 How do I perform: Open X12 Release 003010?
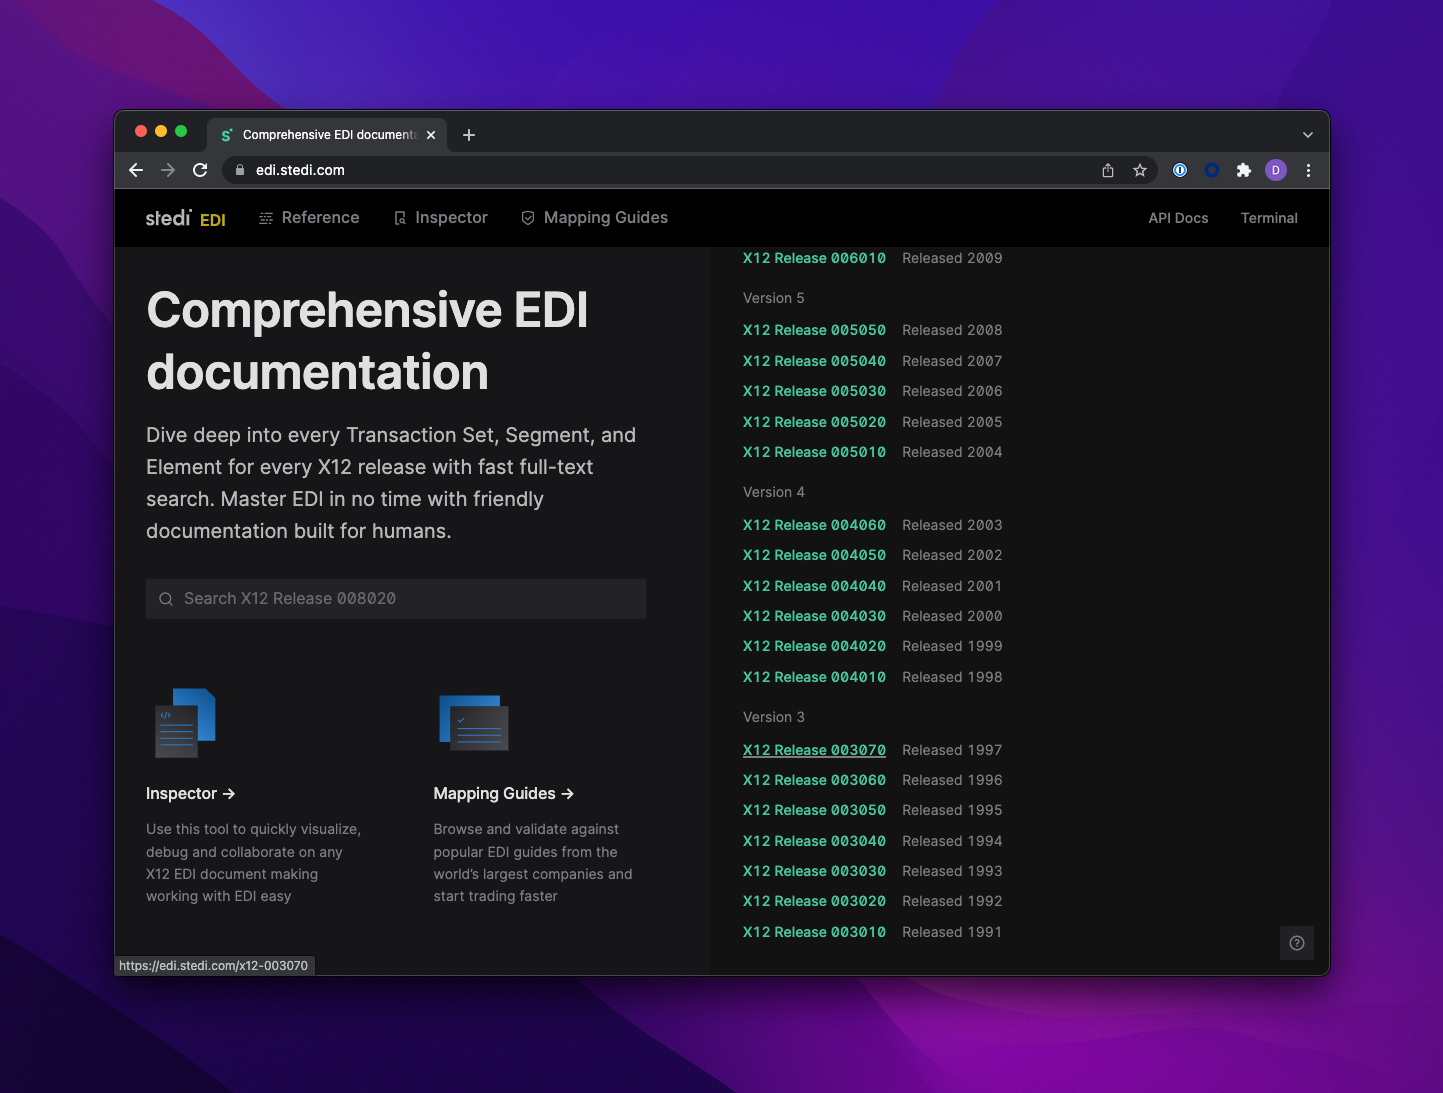pyautogui.click(x=814, y=932)
